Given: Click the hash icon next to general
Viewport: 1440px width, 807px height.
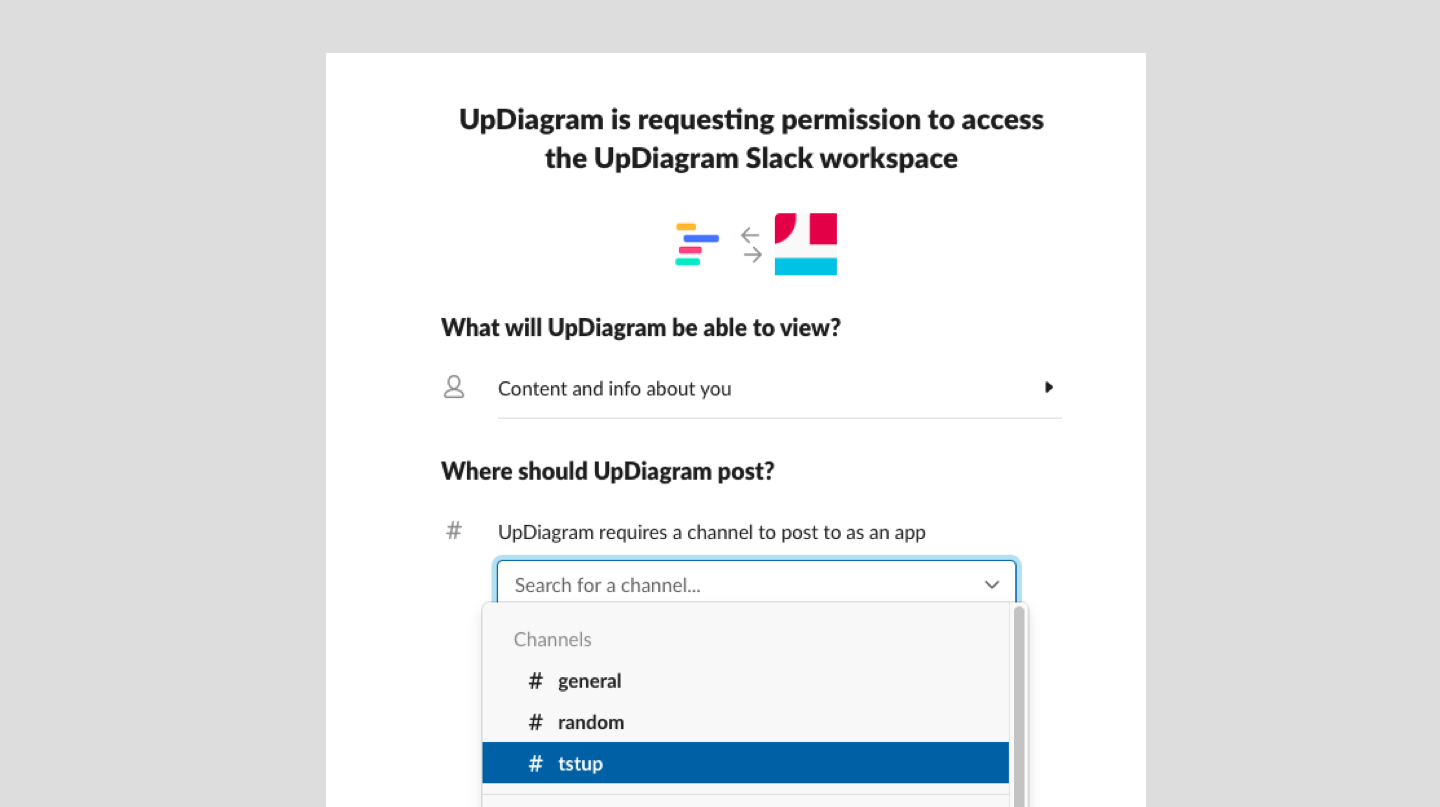Looking at the screenshot, I should tap(536, 681).
